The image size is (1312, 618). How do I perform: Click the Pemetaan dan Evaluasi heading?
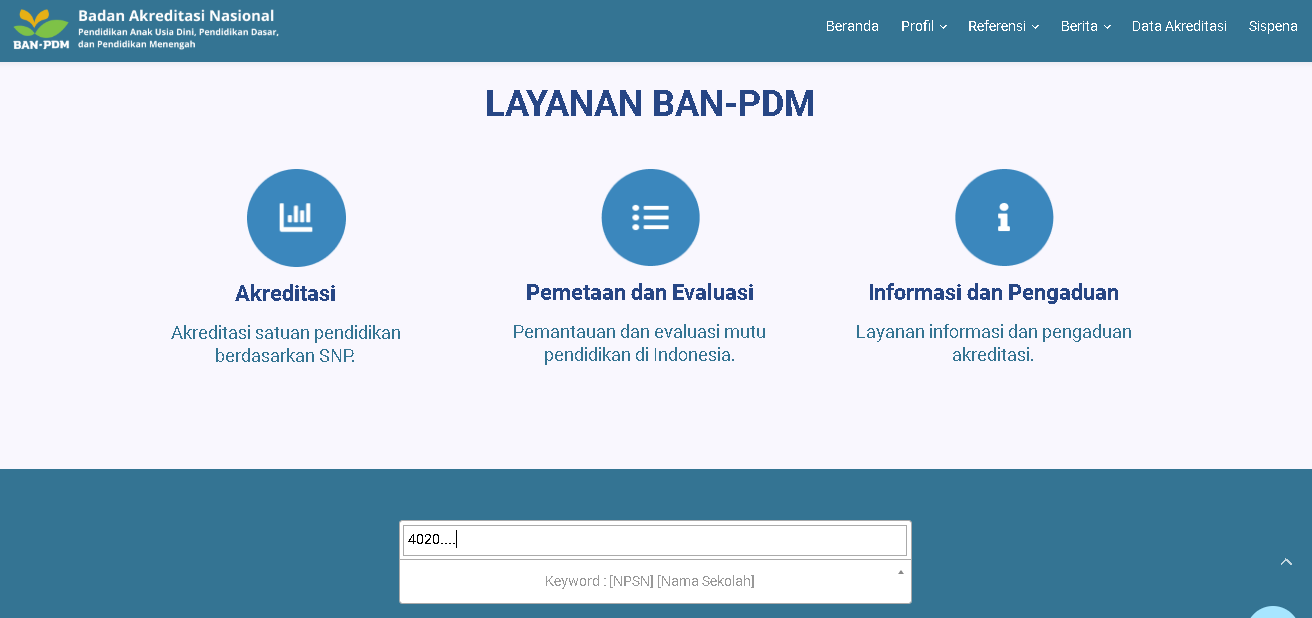[641, 293]
